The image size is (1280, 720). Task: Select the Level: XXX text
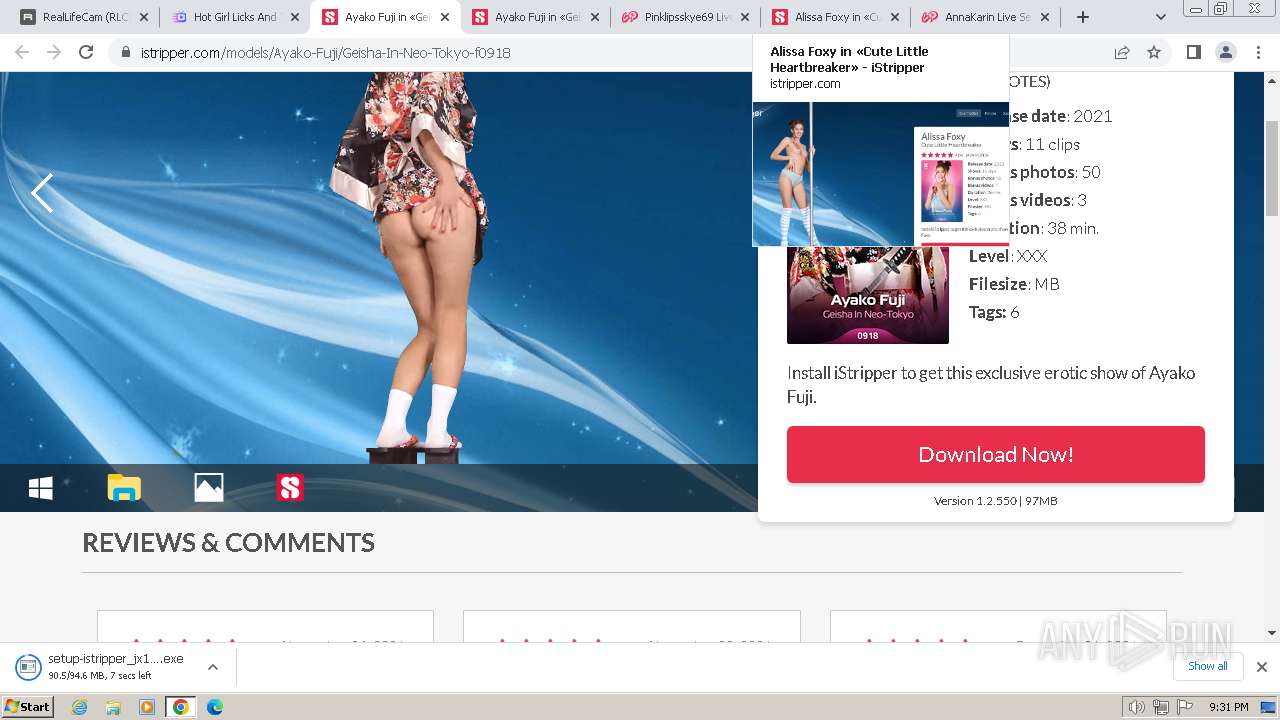(1008, 256)
